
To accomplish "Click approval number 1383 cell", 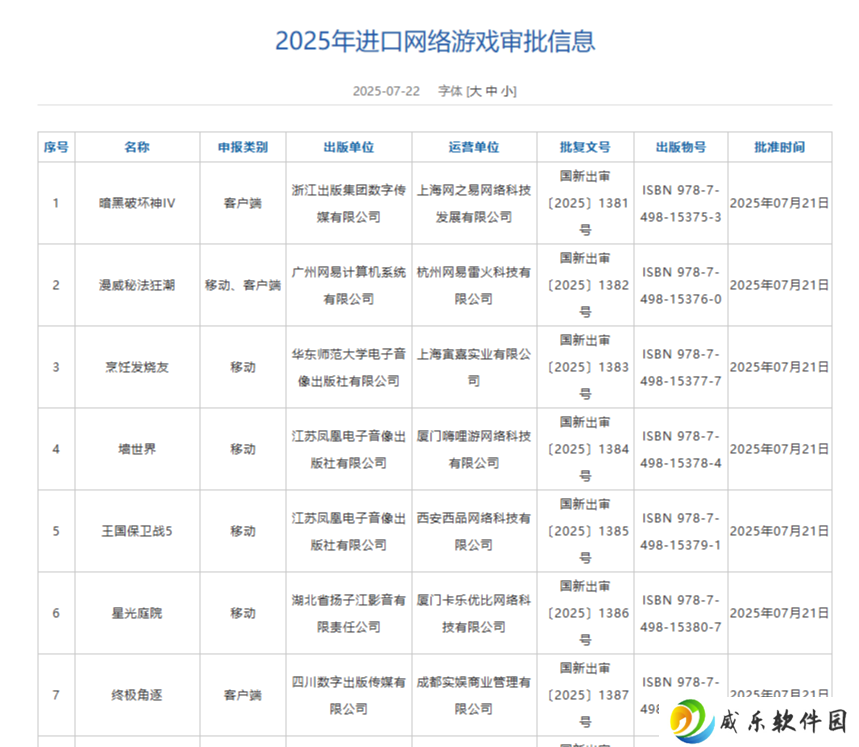I will coord(585,367).
